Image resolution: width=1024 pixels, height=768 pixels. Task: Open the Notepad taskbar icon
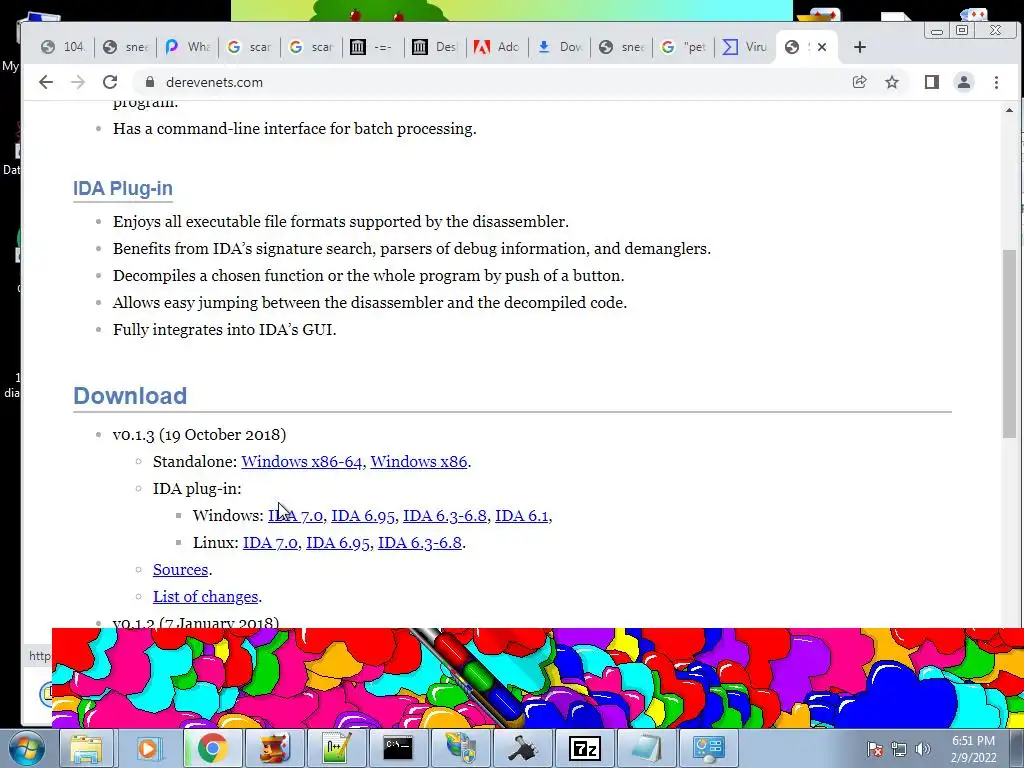click(646, 748)
